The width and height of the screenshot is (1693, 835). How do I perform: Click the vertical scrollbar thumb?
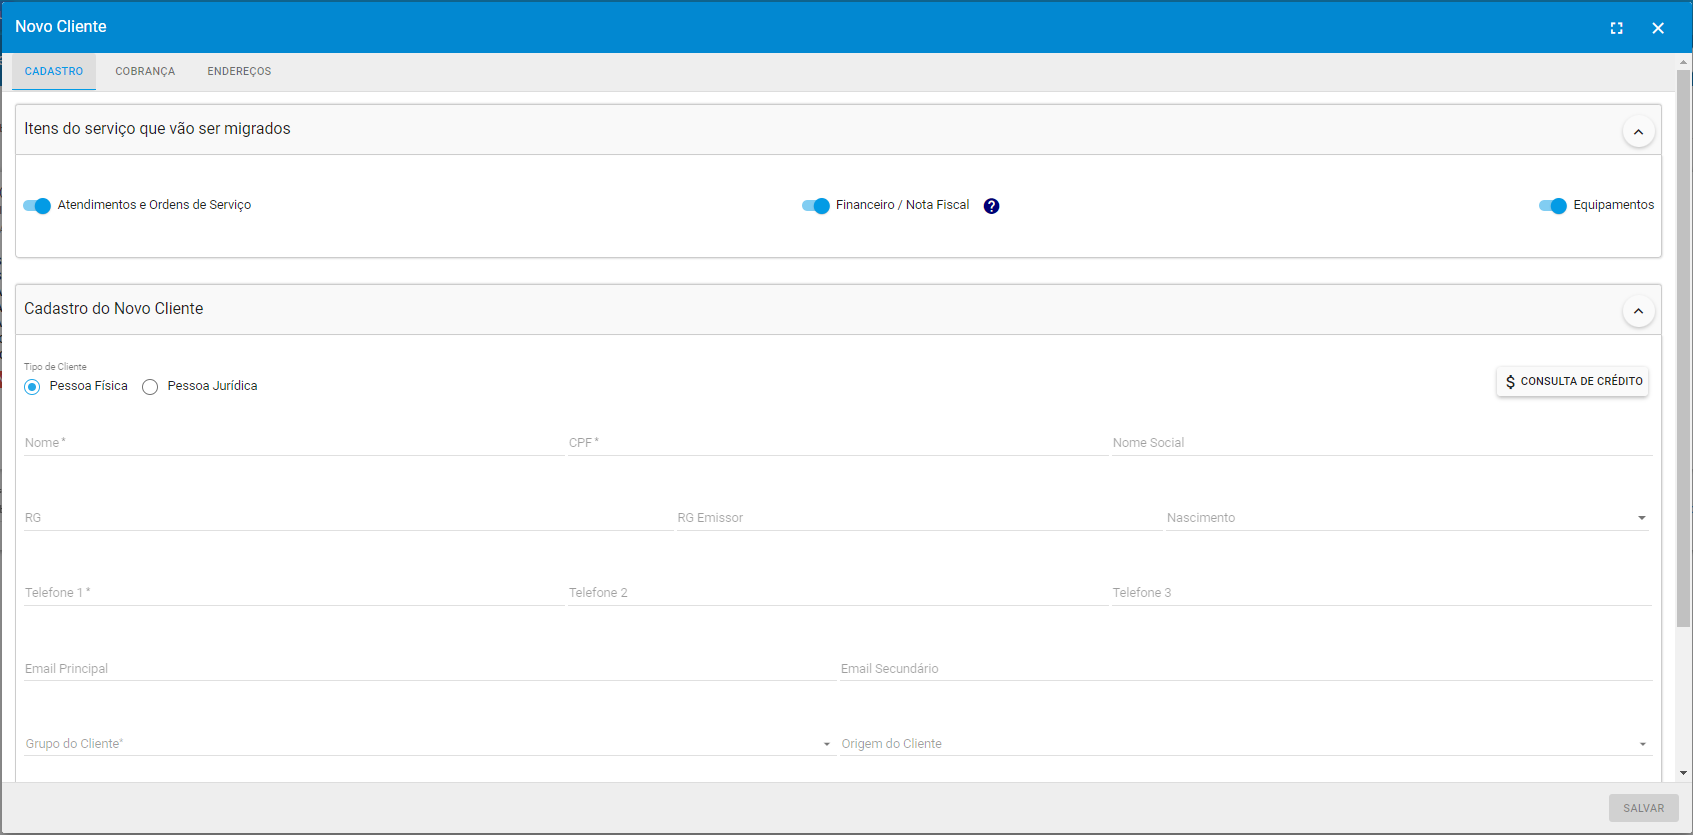[x=1684, y=348]
